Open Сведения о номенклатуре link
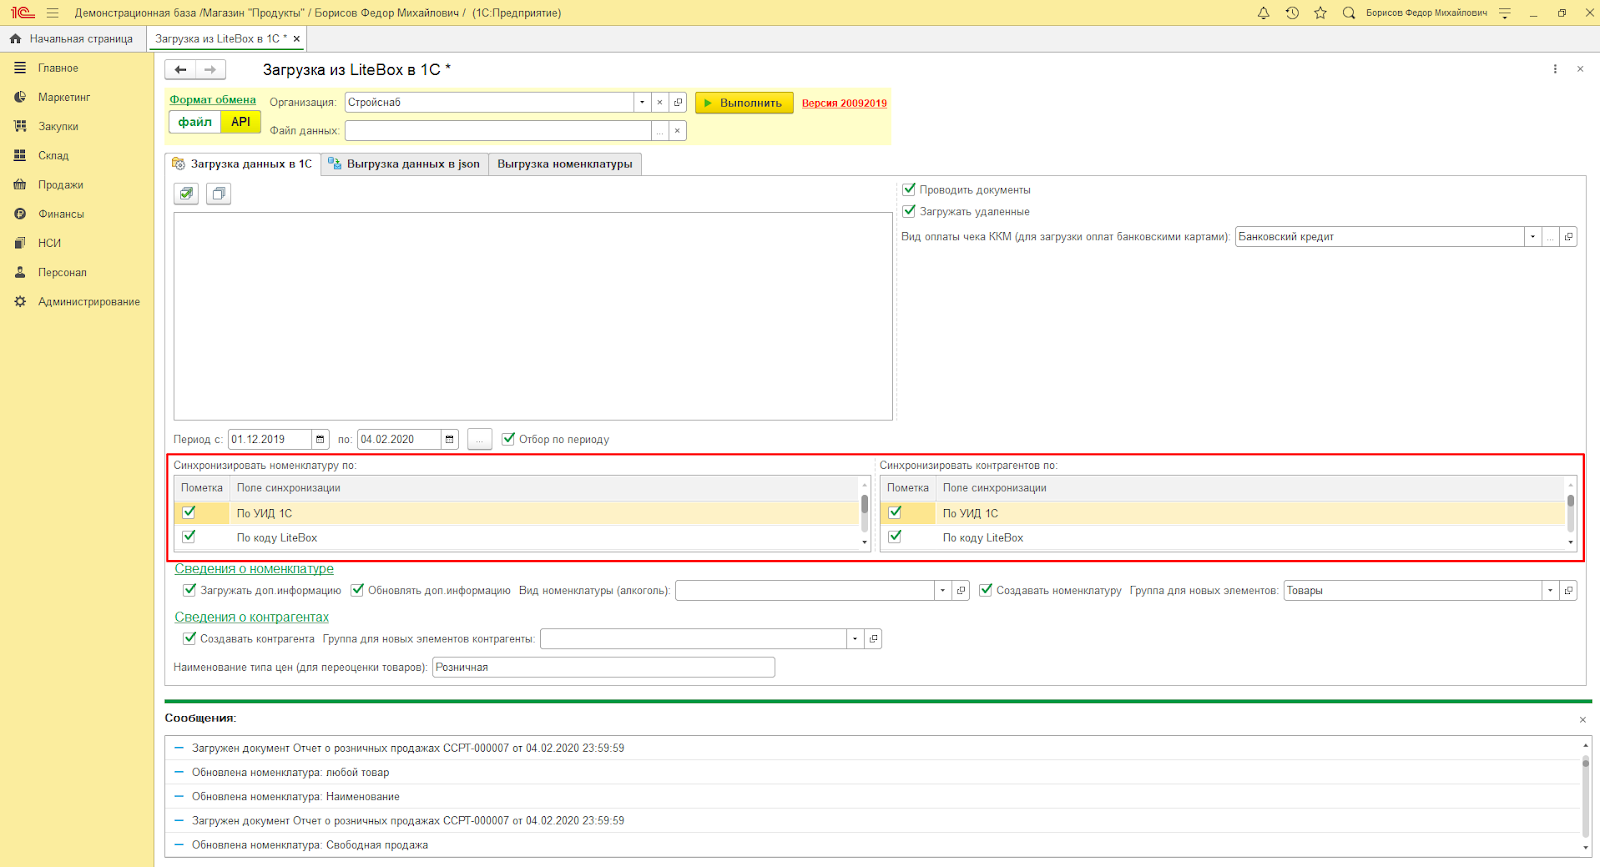Viewport: 1600px width, 867px height. [x=254, y=569]
